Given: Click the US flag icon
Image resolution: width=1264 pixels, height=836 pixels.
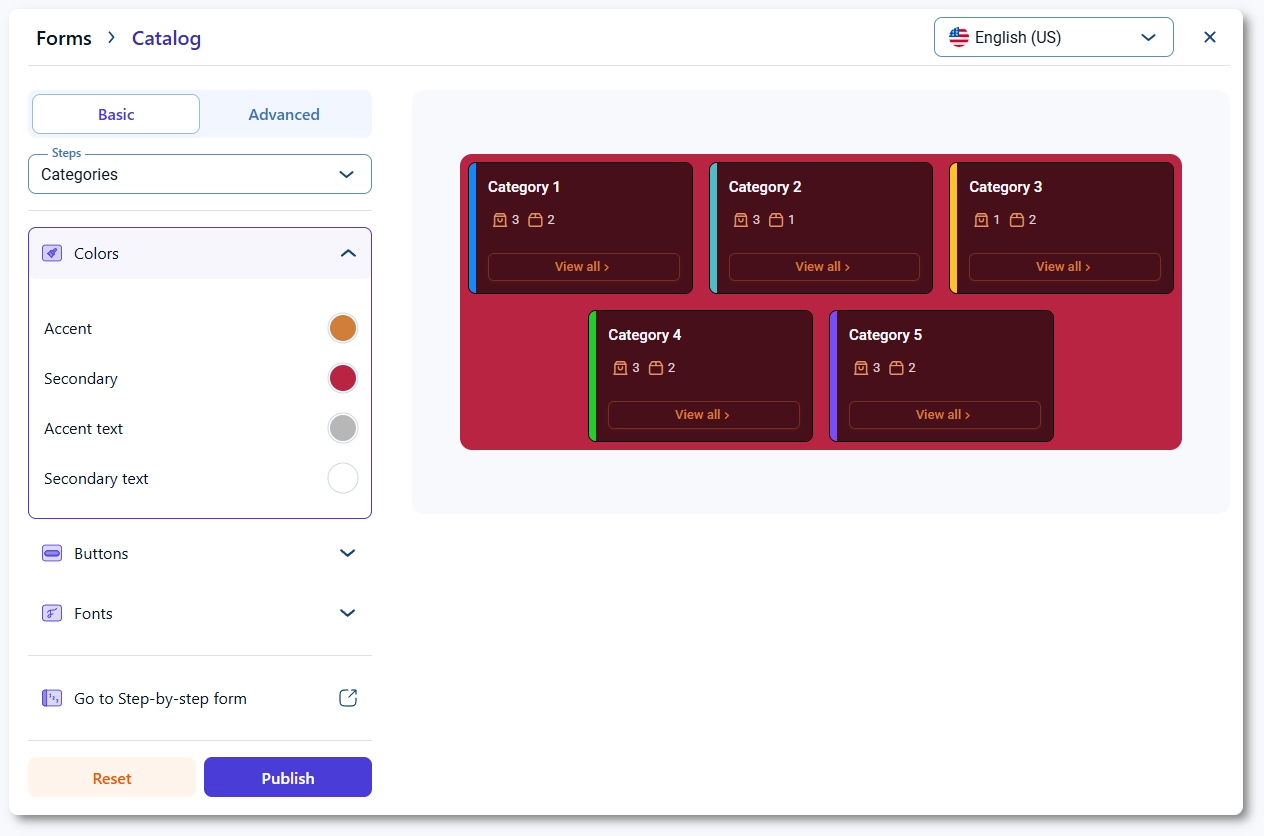Looking at the screenshot, I should point(959,38).
